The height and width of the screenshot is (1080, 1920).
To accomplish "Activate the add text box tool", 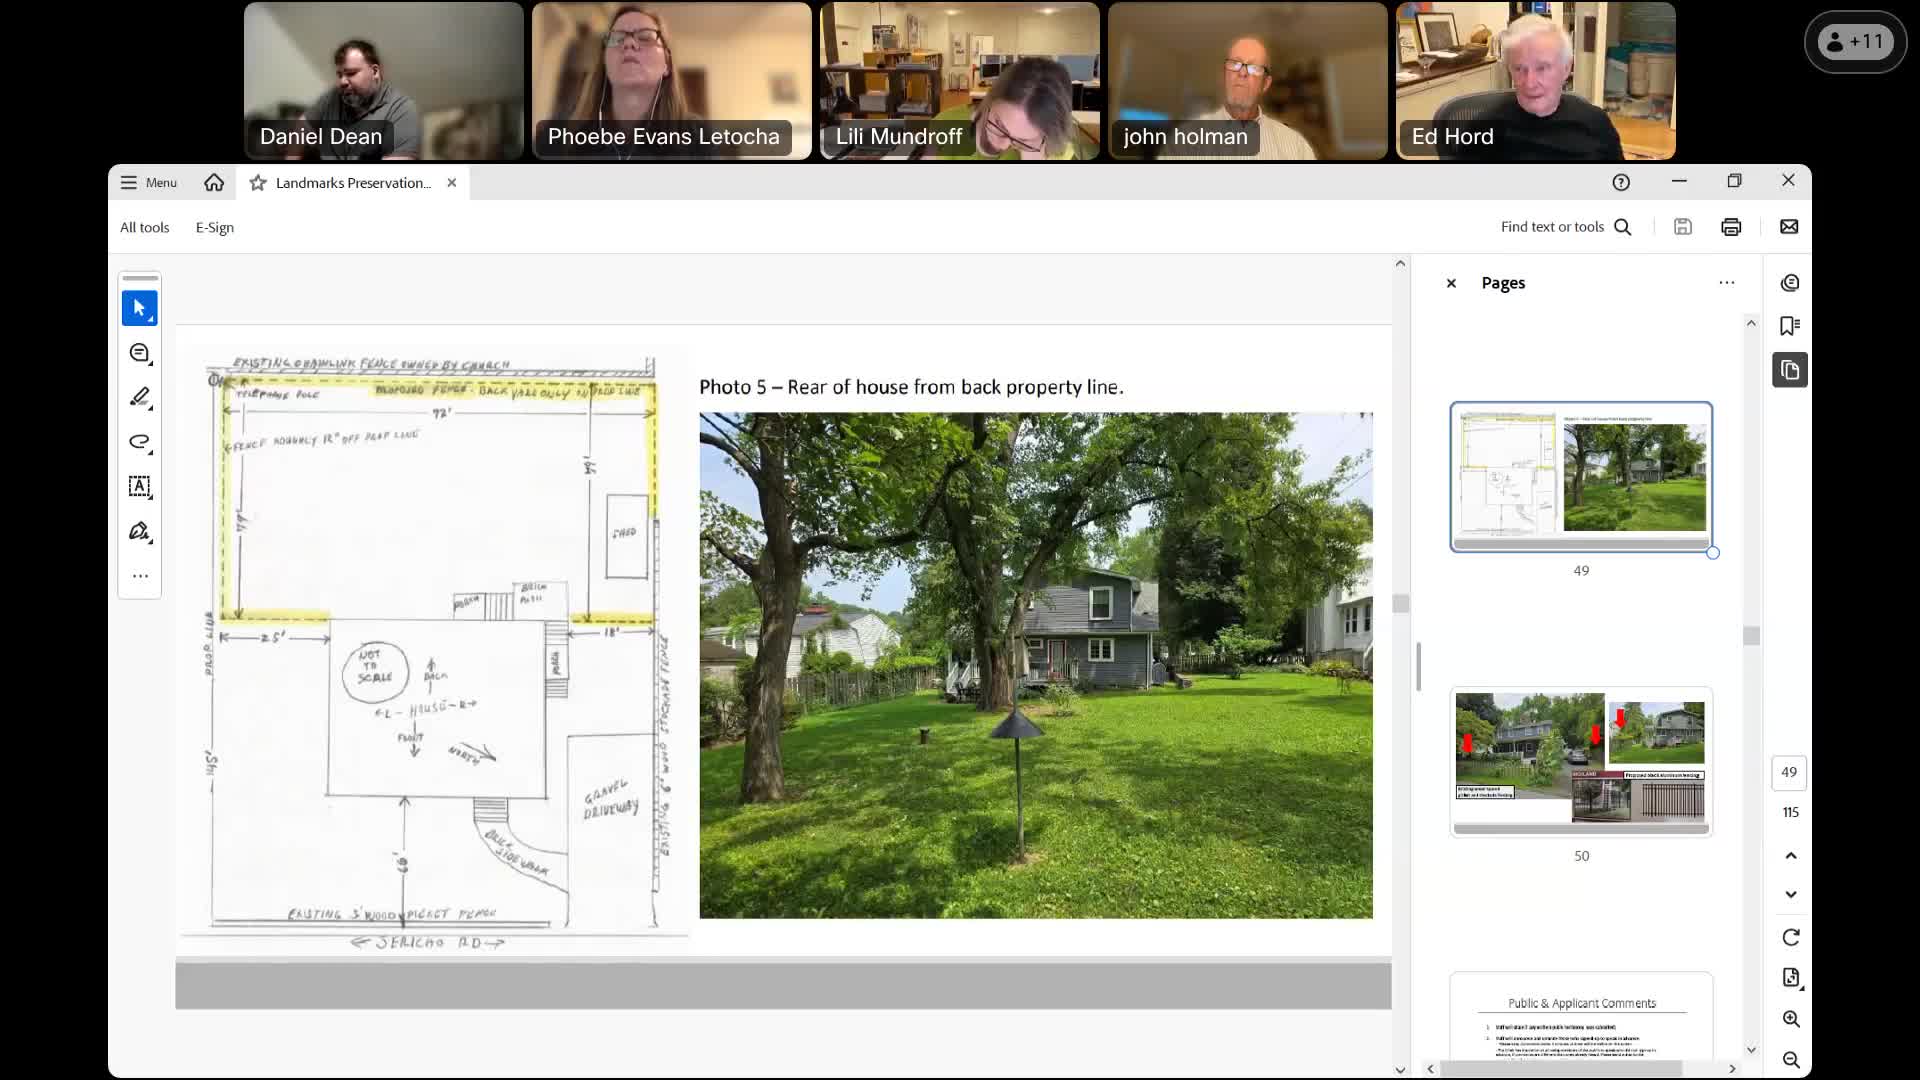I will (139, 486).
